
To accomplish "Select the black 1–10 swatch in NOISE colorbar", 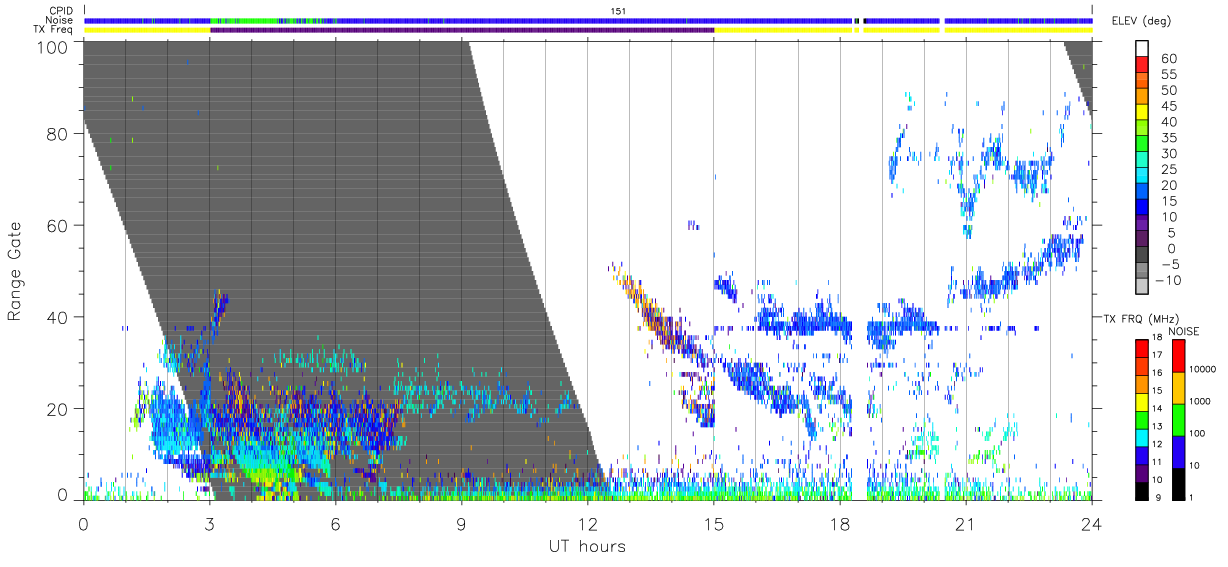I will [x=1179, y=482].
